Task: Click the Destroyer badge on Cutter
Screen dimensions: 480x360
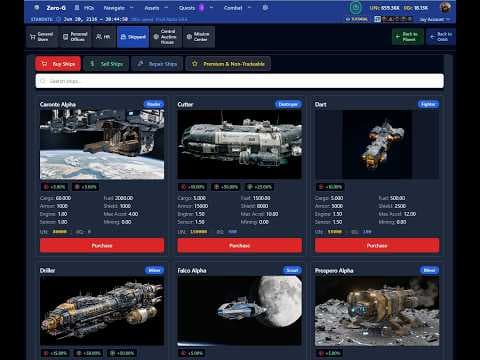Action: pyautogui.click(x=288, y=104)
